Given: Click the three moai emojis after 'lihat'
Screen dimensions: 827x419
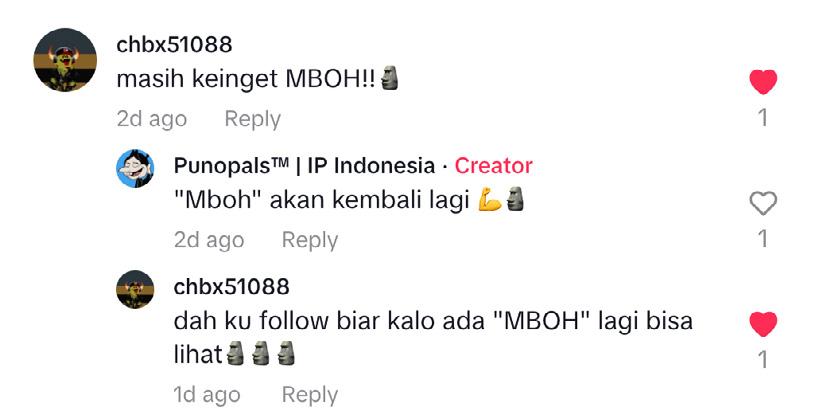Looking at the screenshot, I should (x=261, y=354).
